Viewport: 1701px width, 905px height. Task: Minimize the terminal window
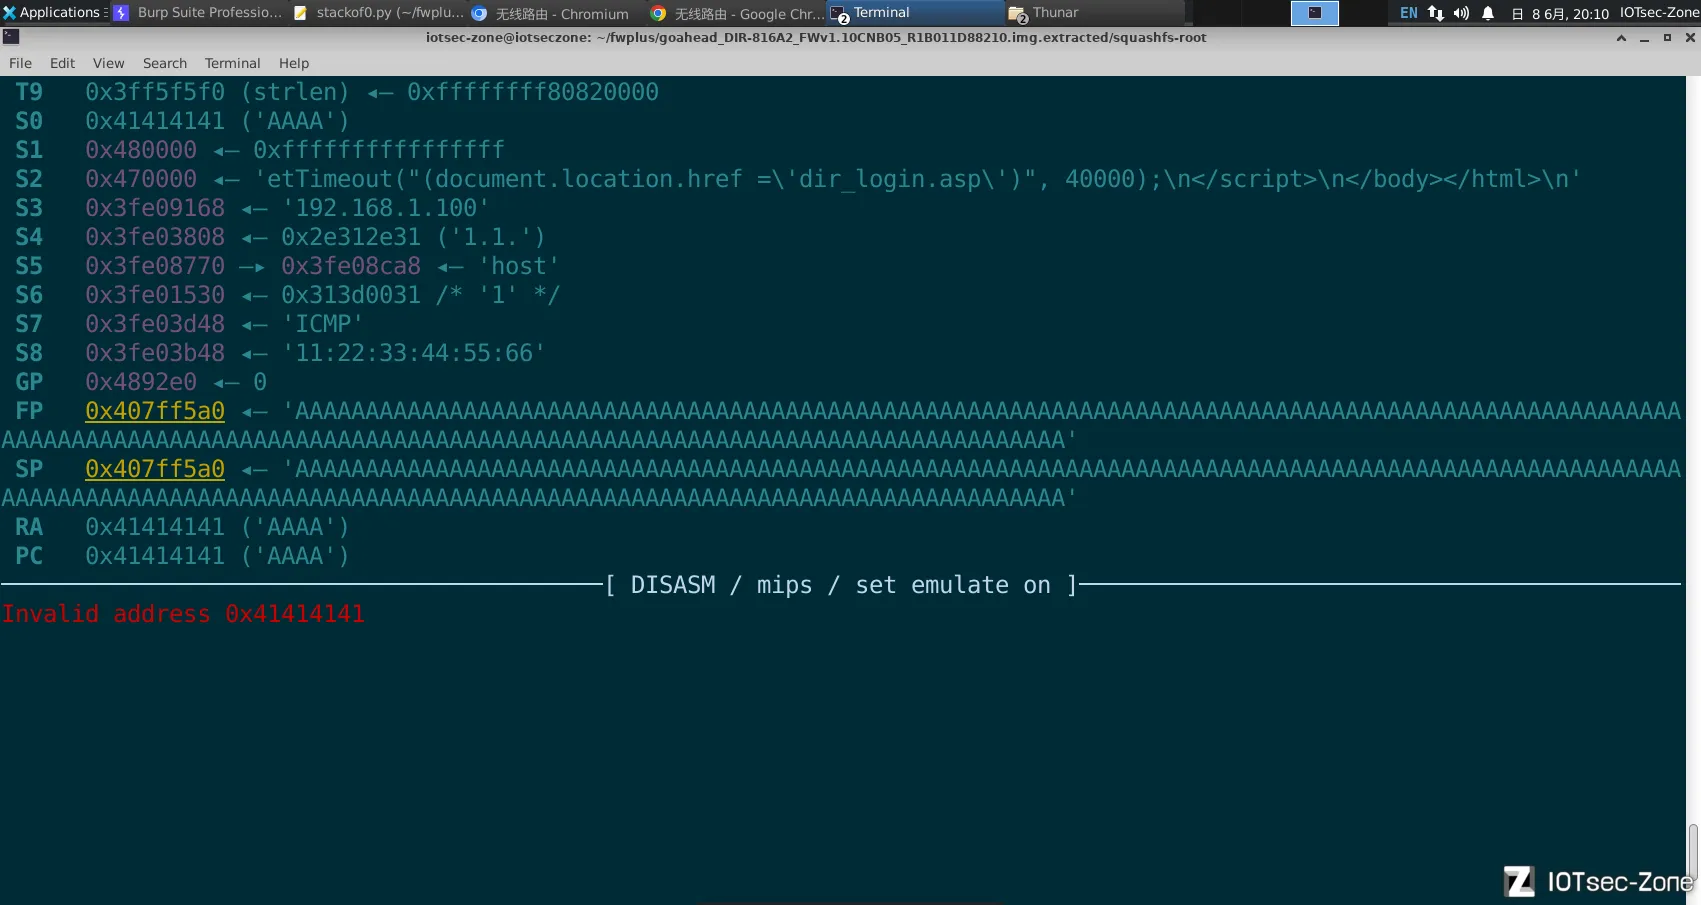point(1644,38)
